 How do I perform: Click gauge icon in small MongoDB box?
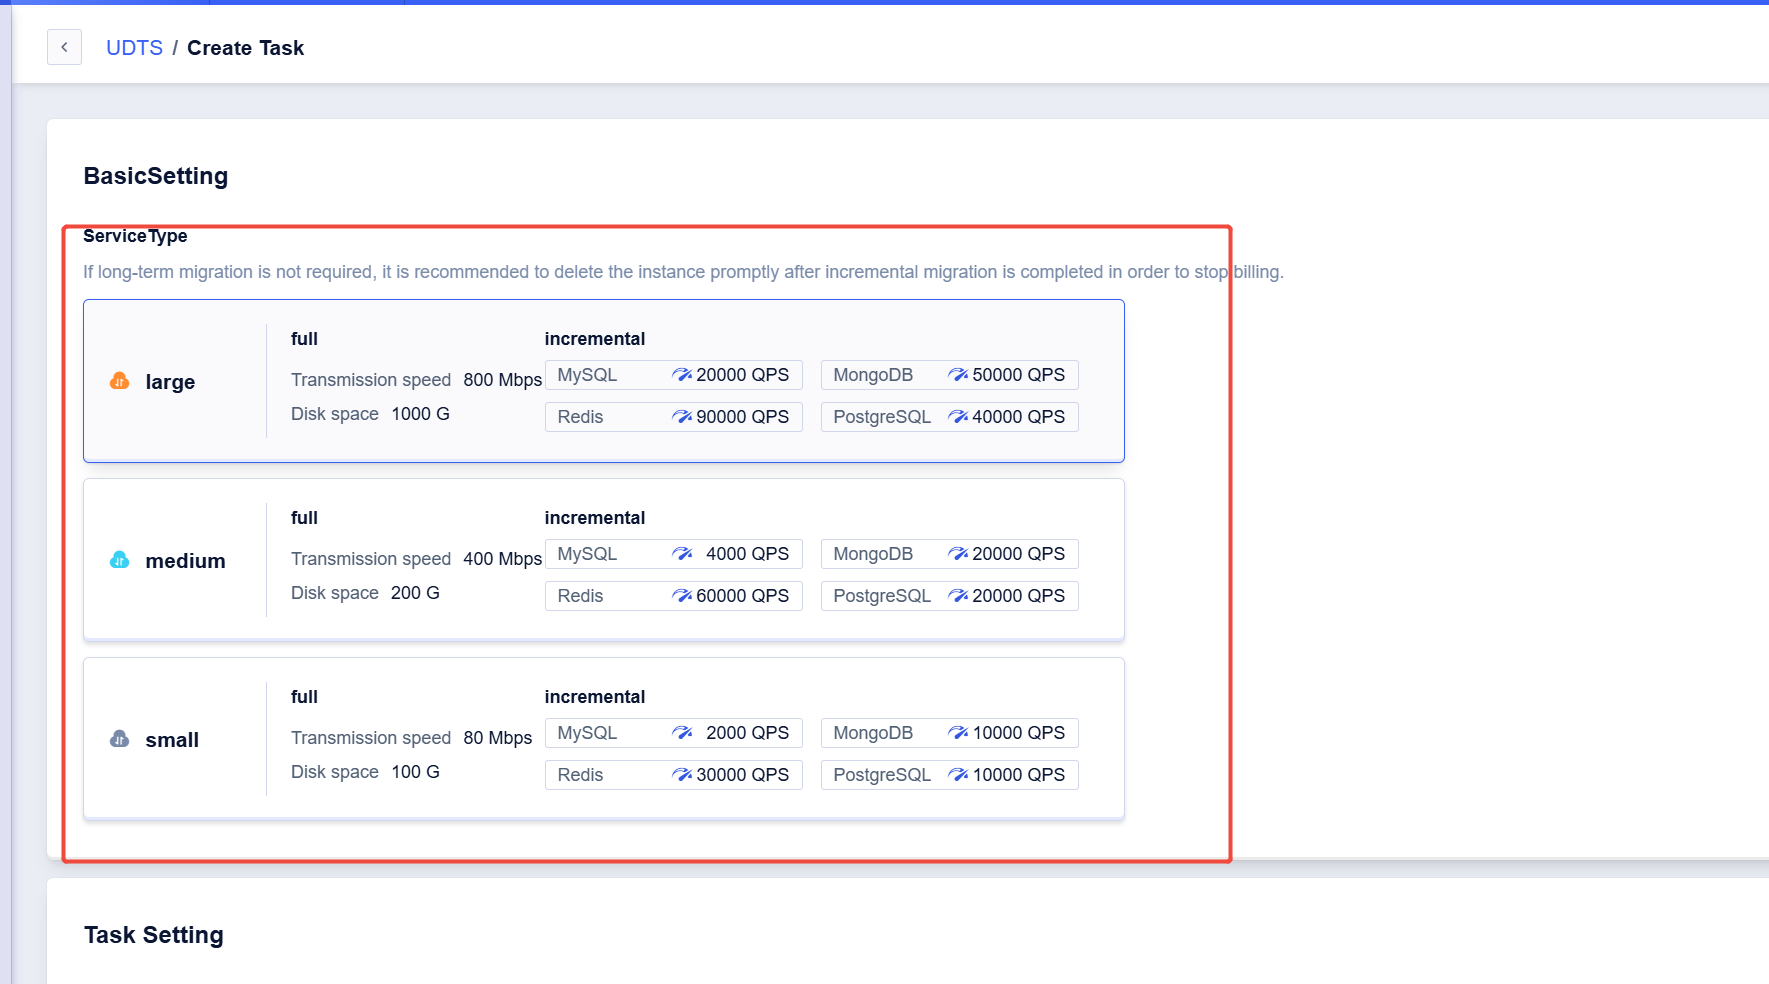(958, 733)
